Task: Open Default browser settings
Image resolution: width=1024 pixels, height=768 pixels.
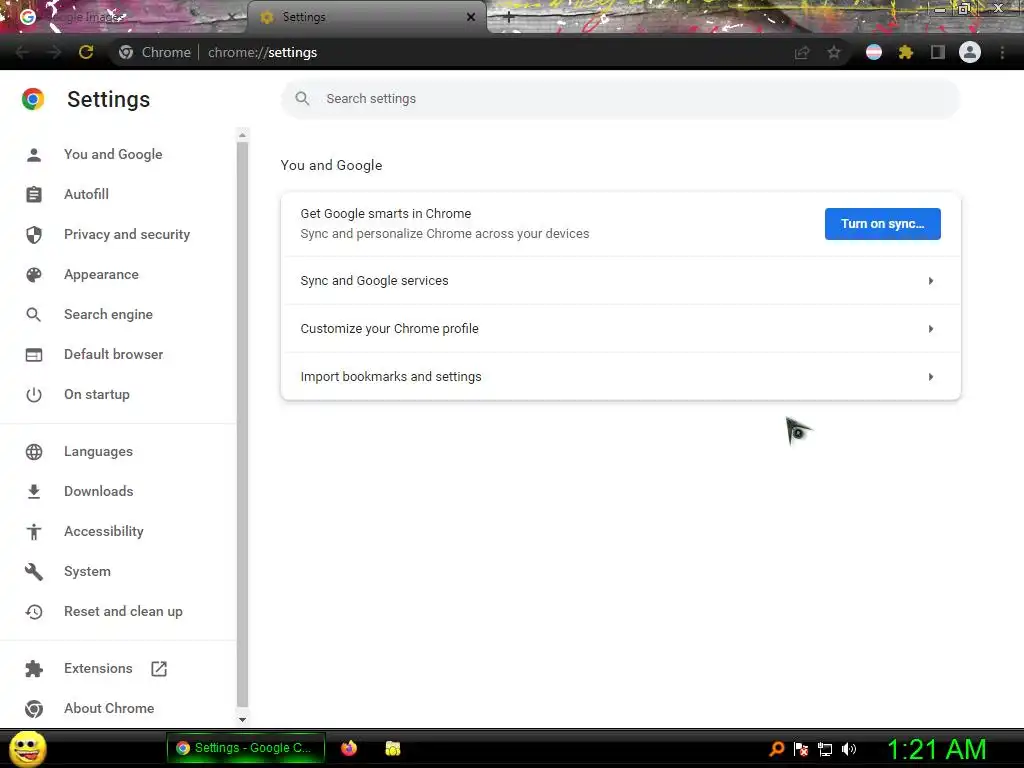Action: coord(114,355)
